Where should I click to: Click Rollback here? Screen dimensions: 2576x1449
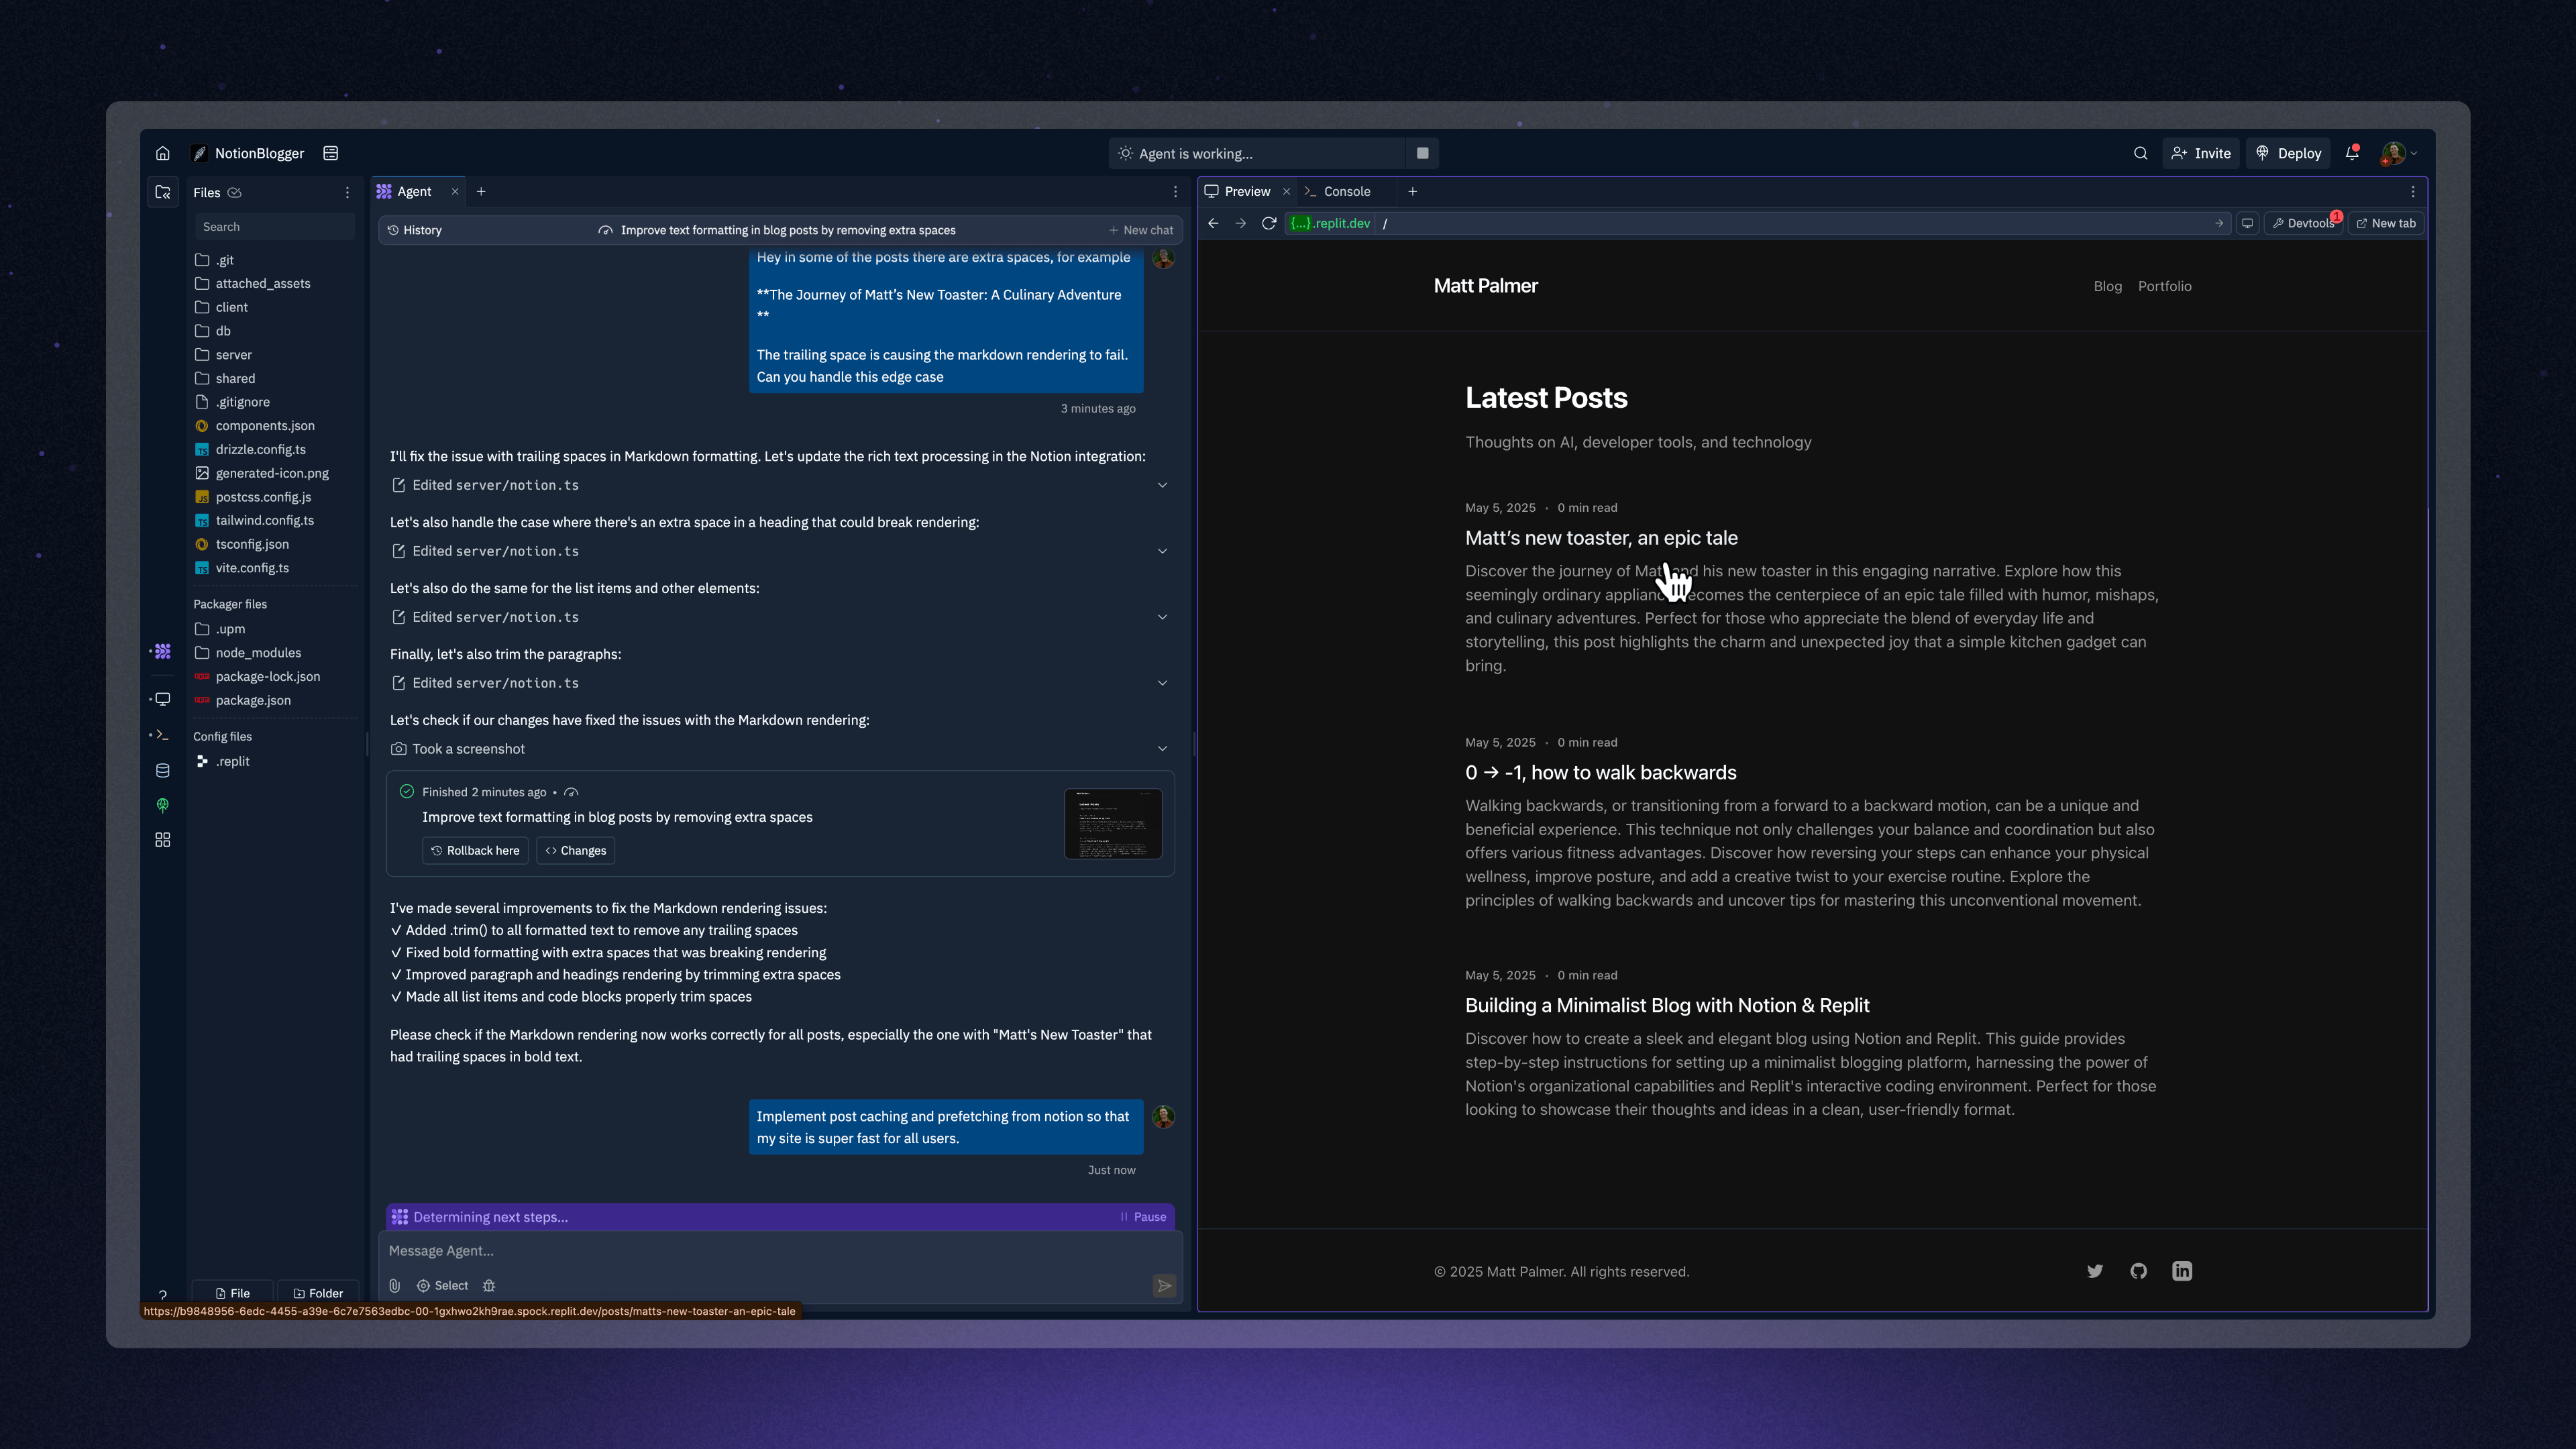point(475,850)
